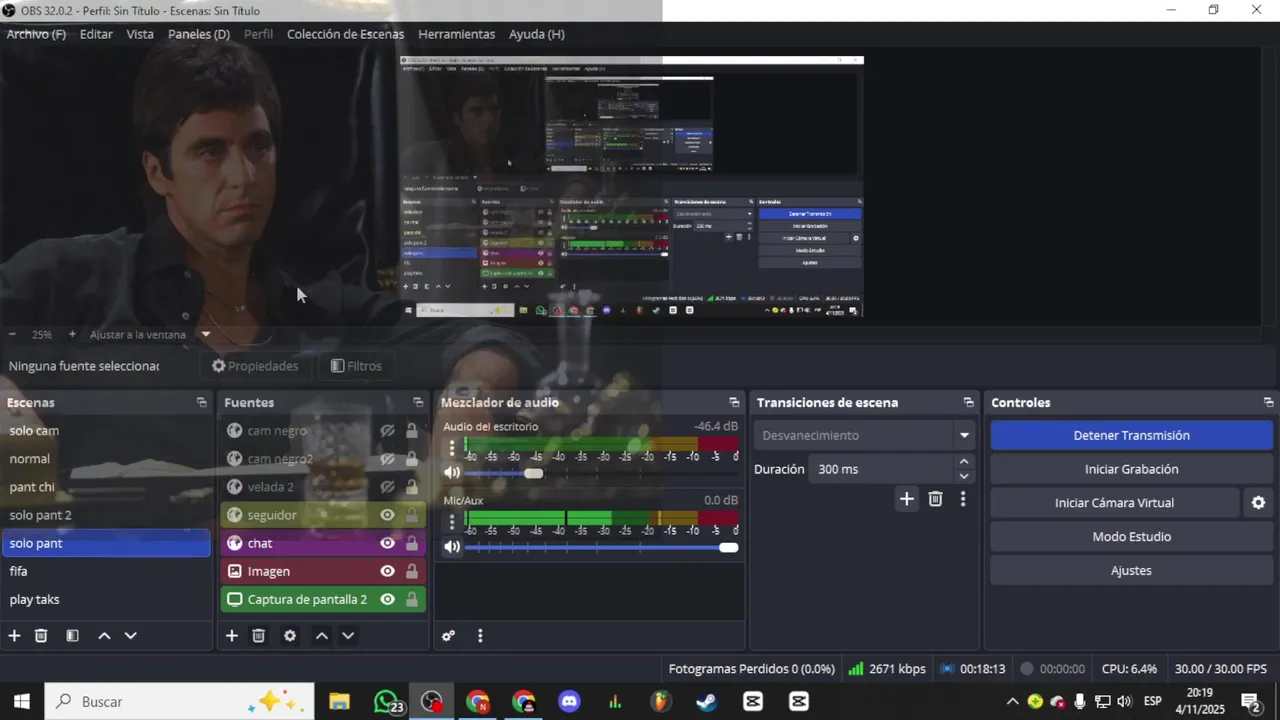Viewport: 1280px width, 720px height.
Task: Show the cam negro2 source
Action: click(387, 459)
